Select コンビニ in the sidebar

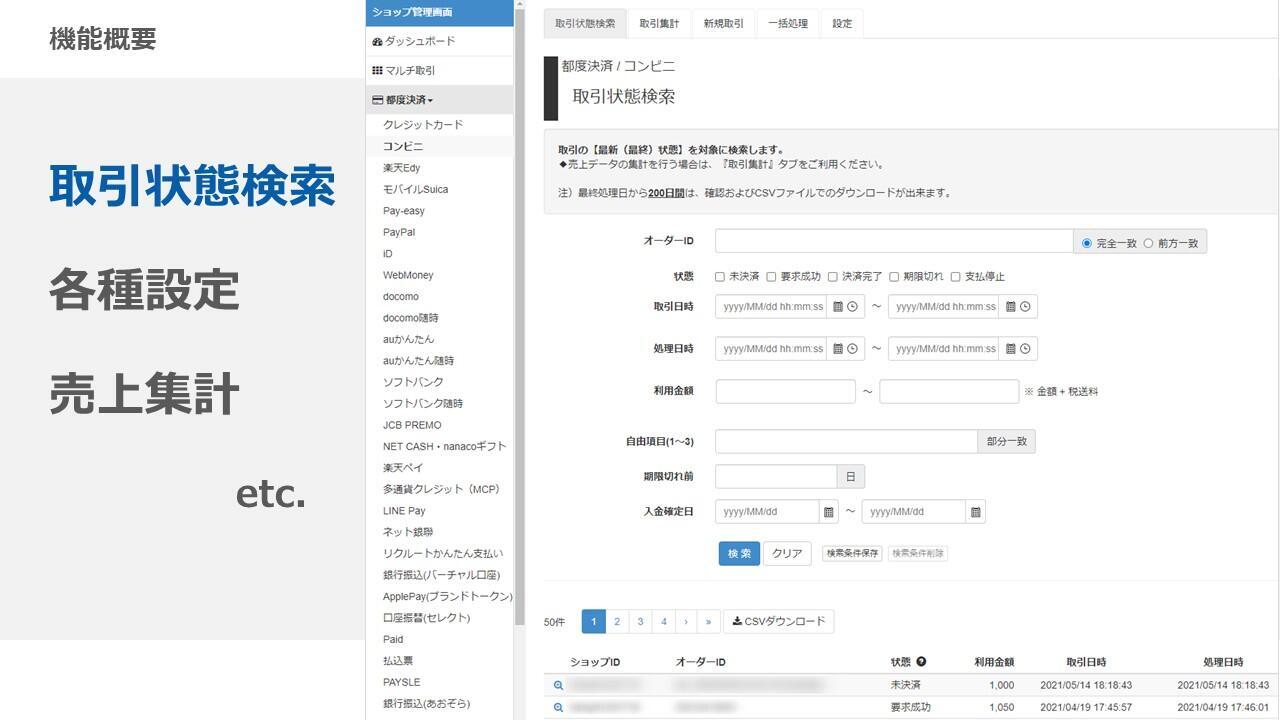[403, 146]
